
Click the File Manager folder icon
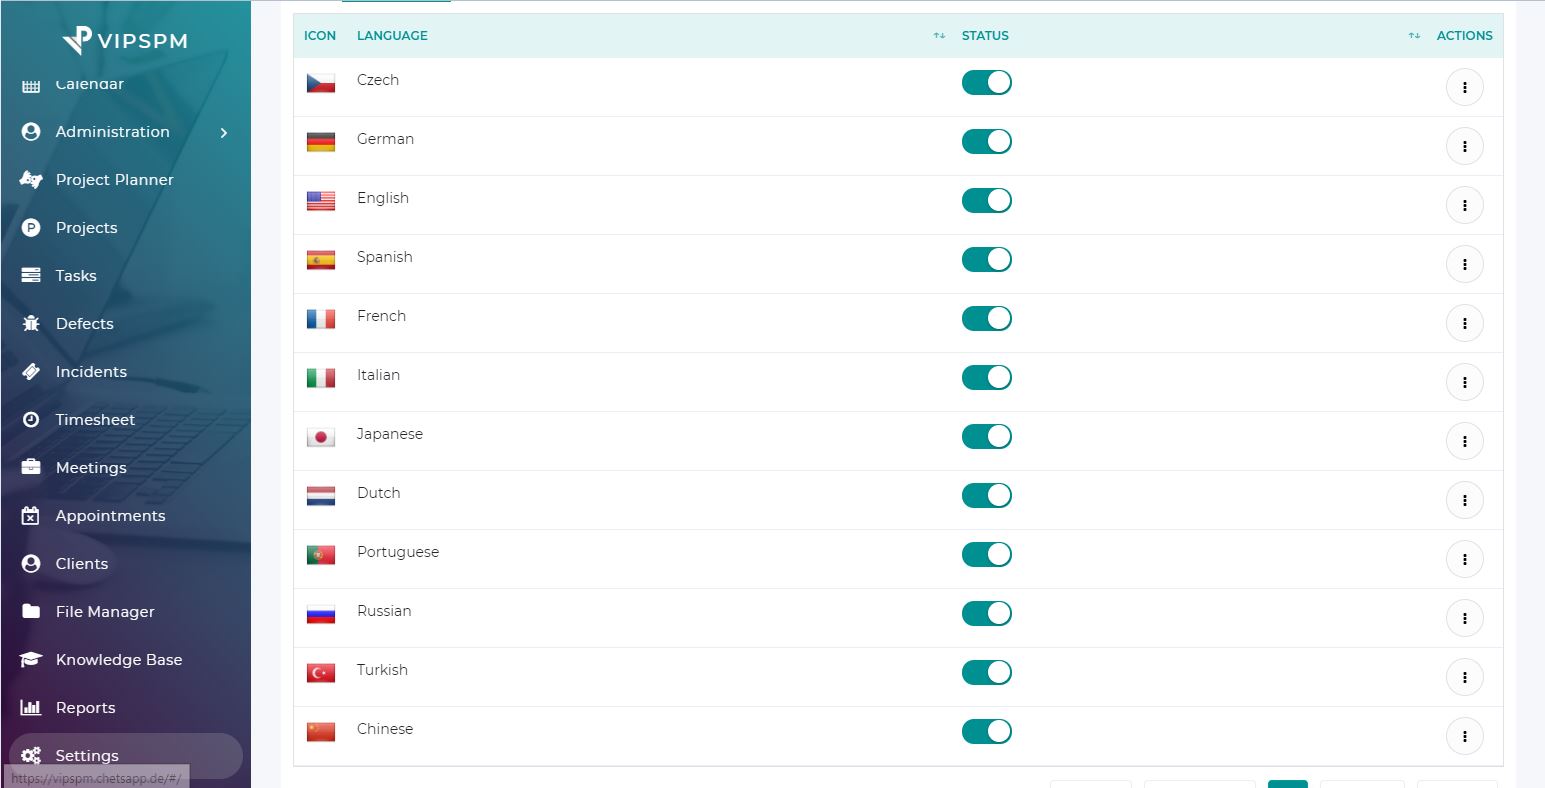[31, 612]
